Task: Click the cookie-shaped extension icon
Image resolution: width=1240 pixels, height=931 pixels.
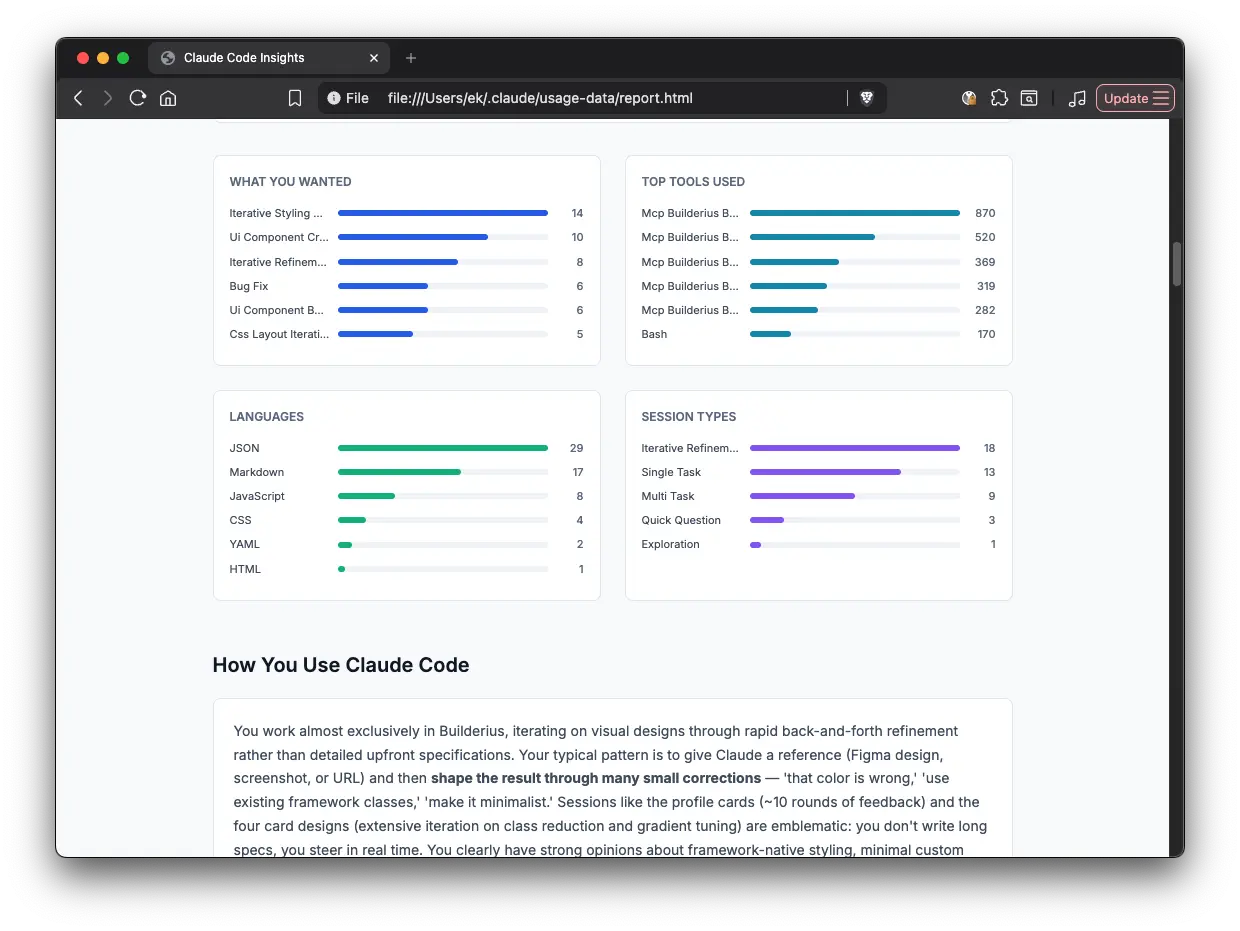Action: click(969, 98)
